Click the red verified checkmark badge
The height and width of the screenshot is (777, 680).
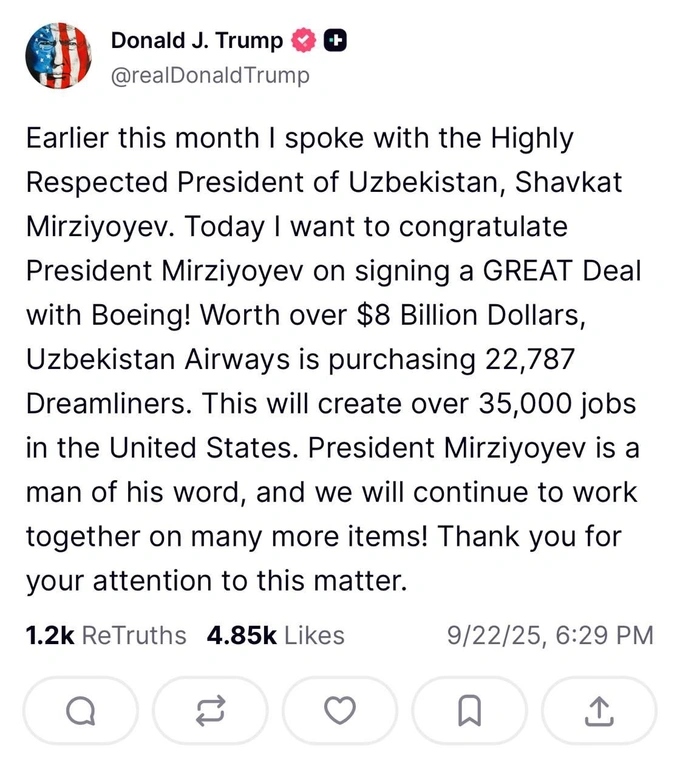pyautogui.click(x=302, y=41)
